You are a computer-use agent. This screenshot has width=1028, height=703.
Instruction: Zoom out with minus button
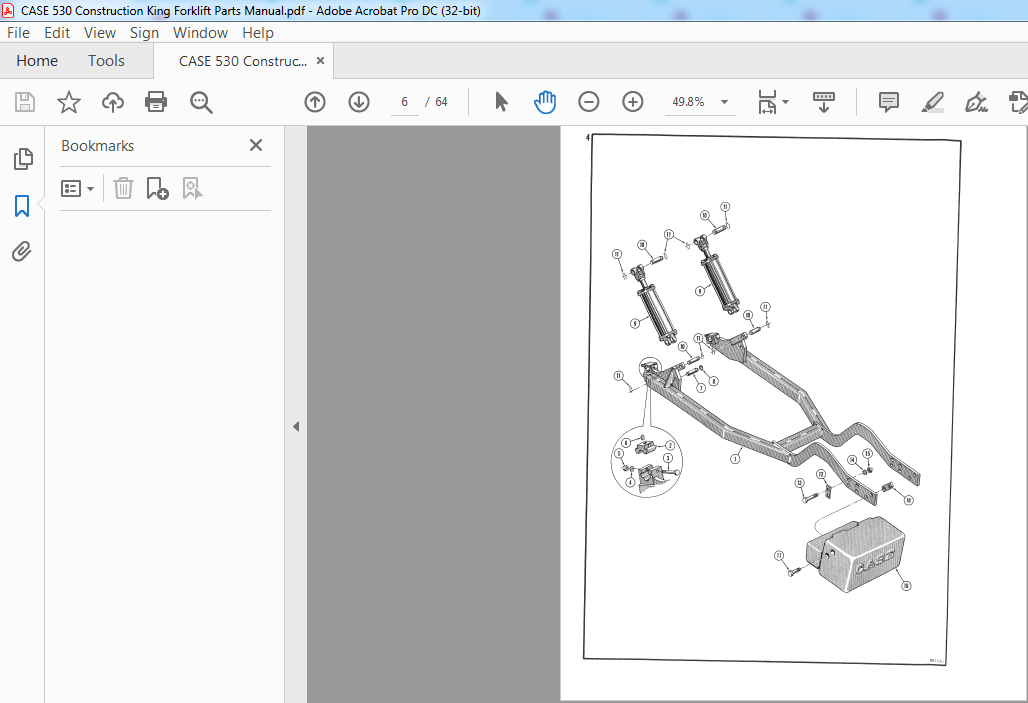589,102
